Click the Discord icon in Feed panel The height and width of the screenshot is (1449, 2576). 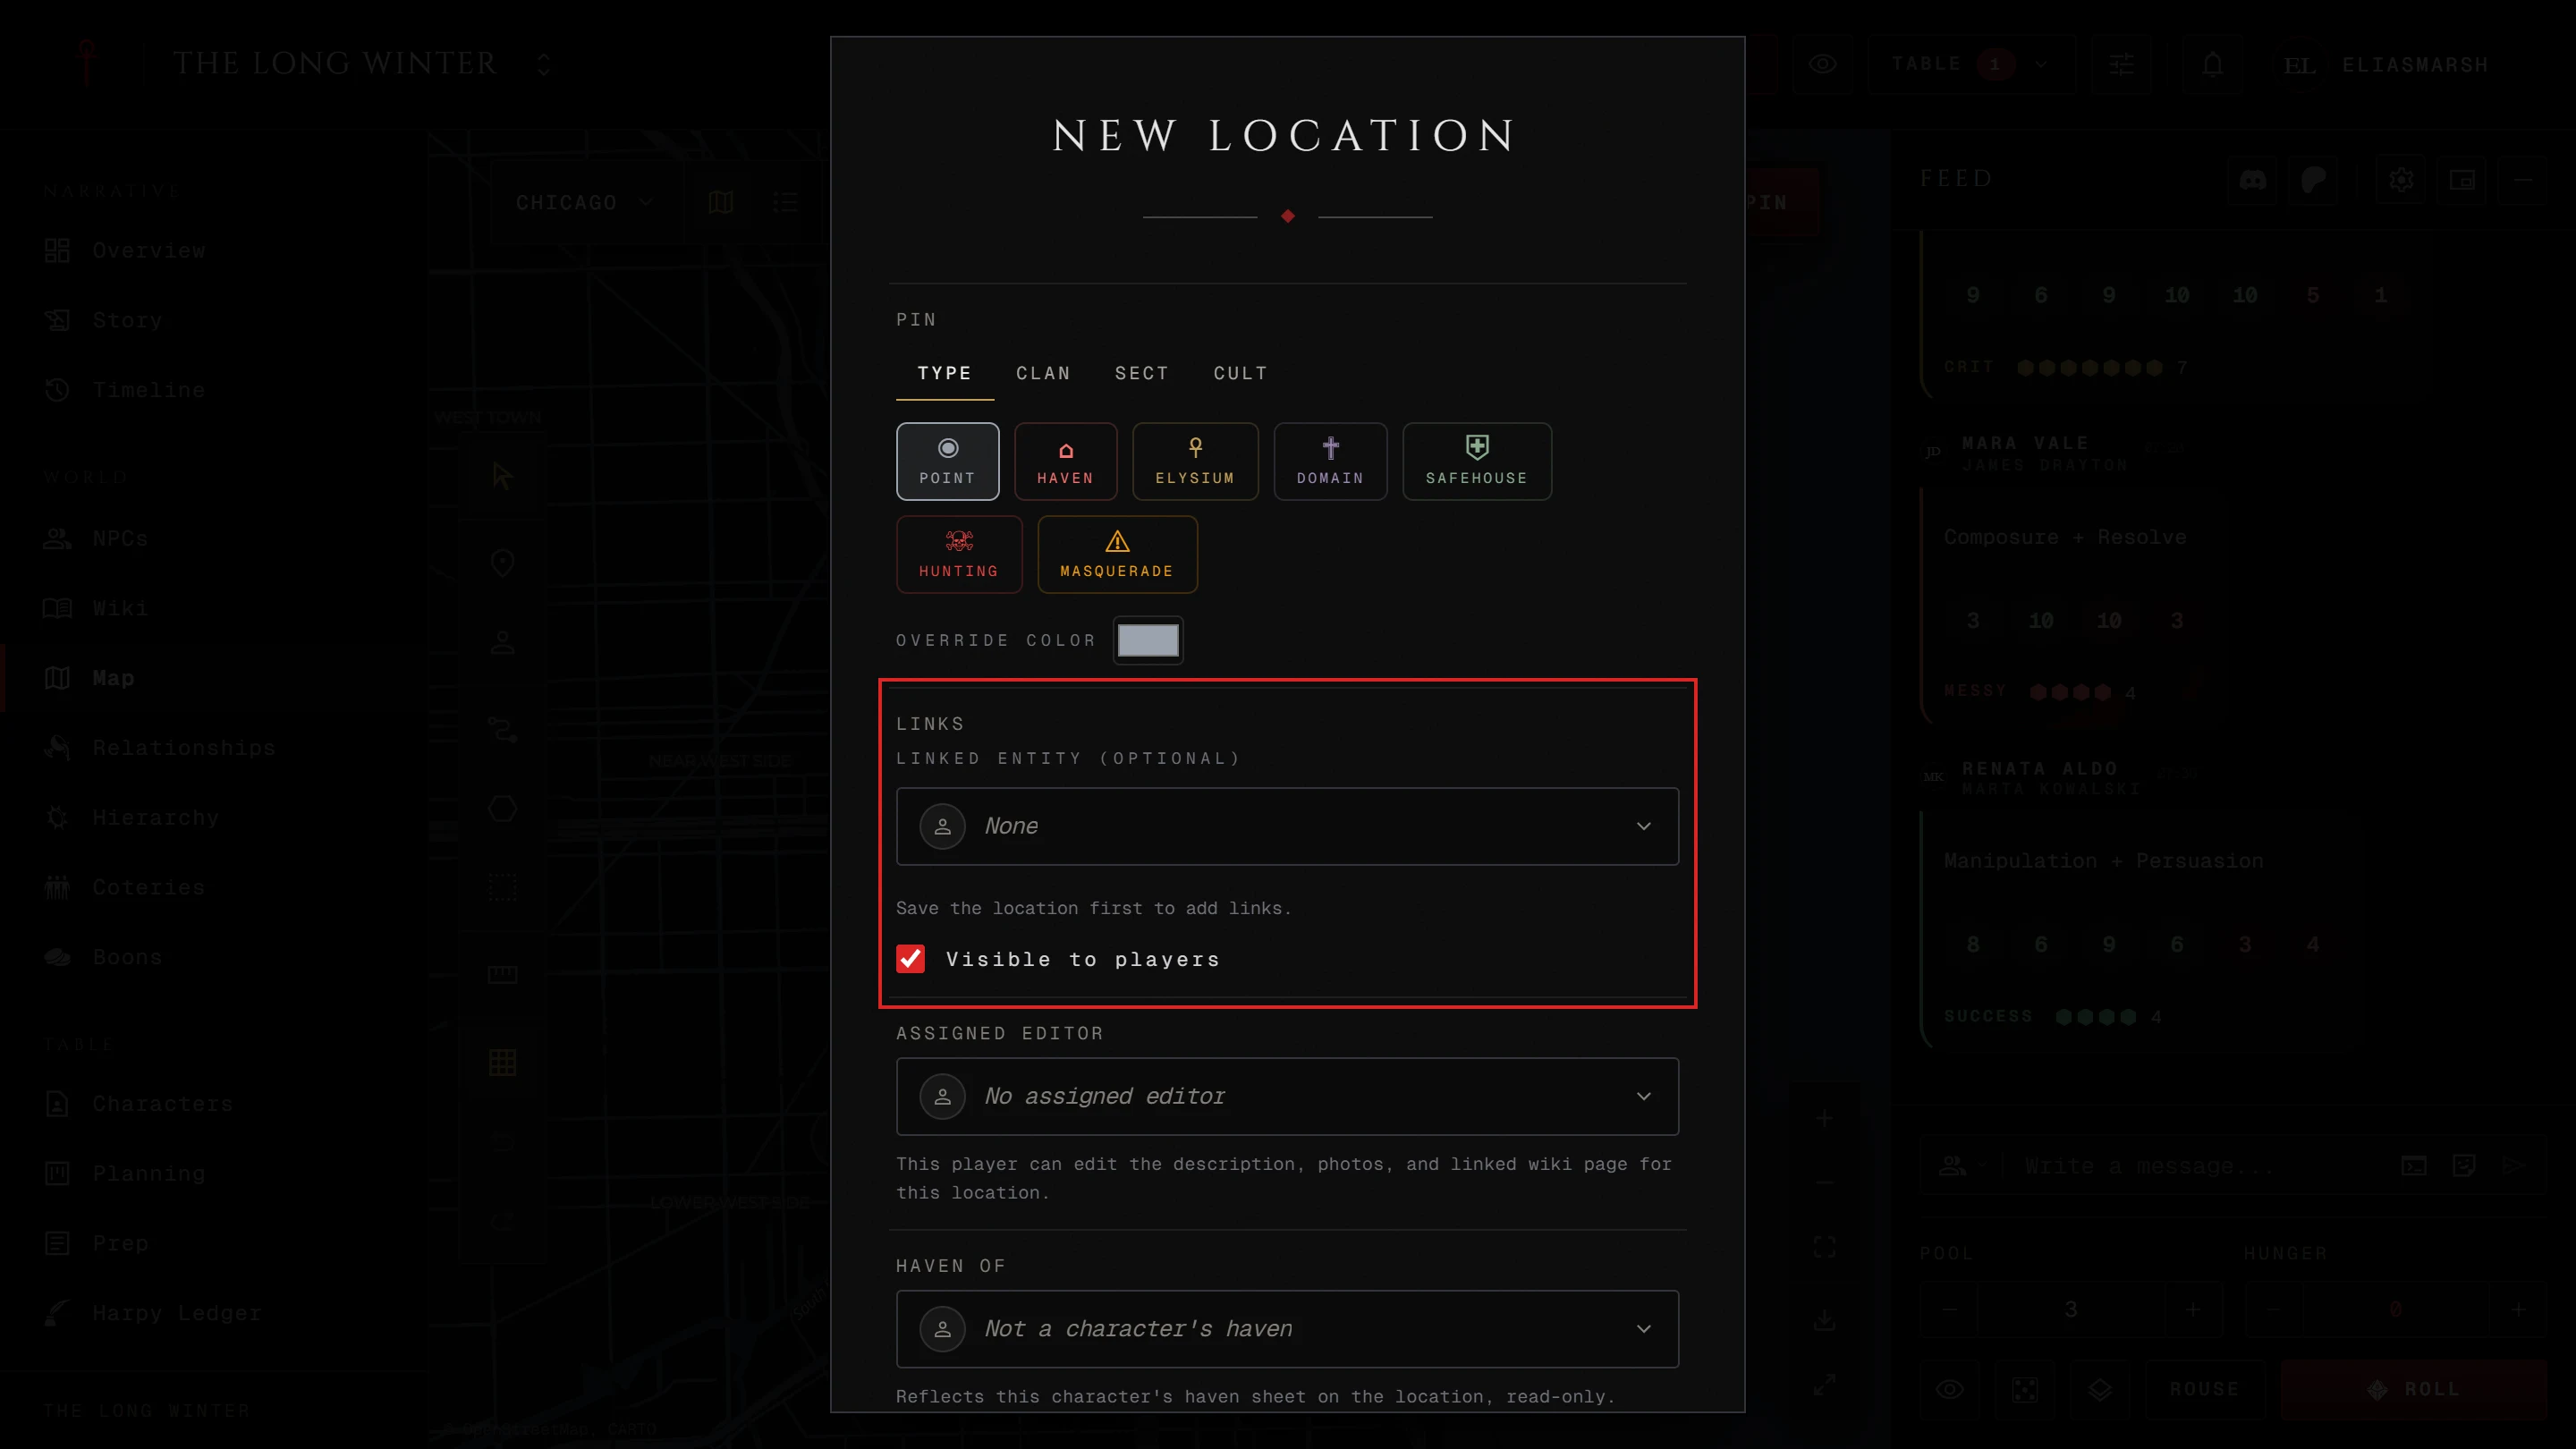(x=2252, y=180)
